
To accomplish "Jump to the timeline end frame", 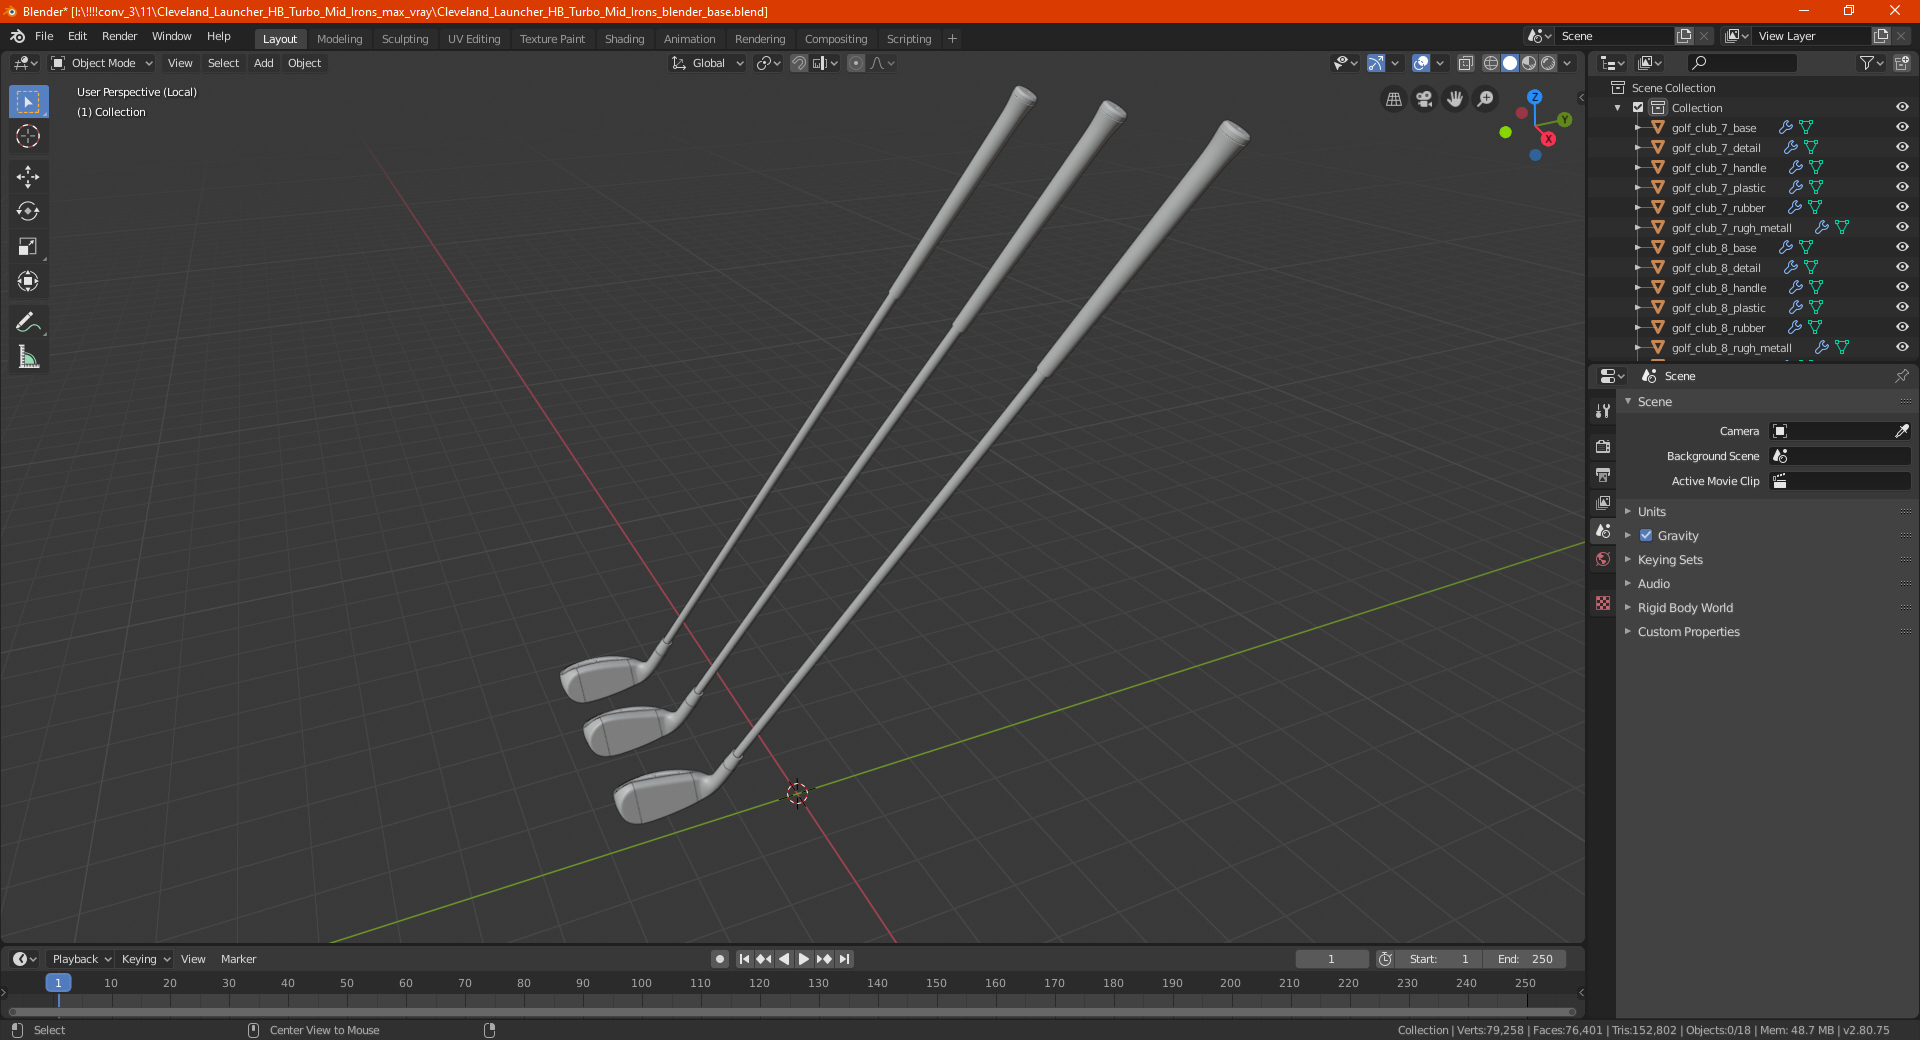I will (x=844, y=959).
